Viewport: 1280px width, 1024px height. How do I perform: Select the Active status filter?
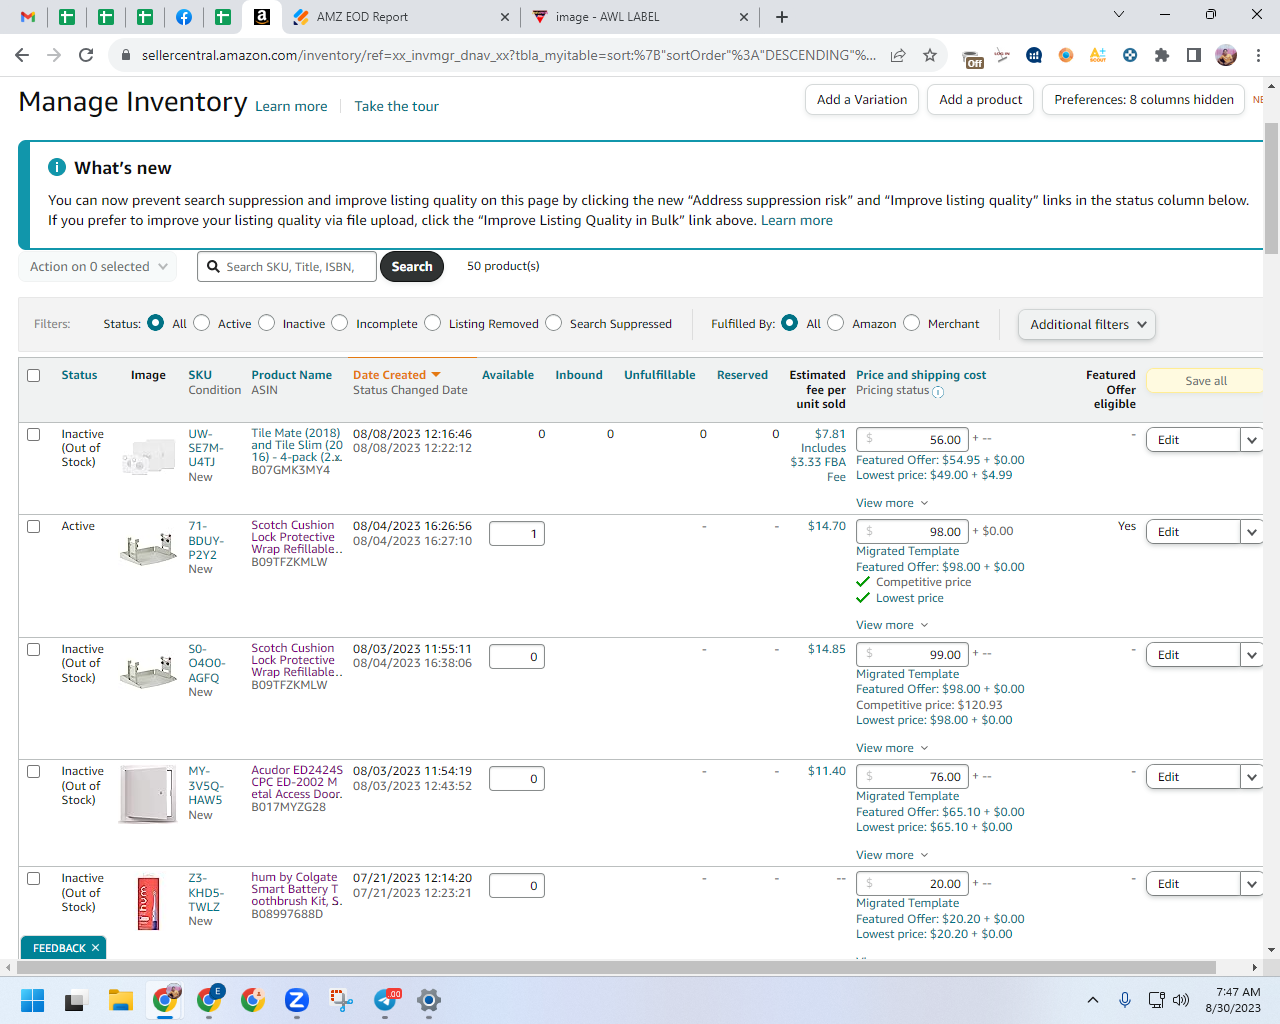click(202, 323)
